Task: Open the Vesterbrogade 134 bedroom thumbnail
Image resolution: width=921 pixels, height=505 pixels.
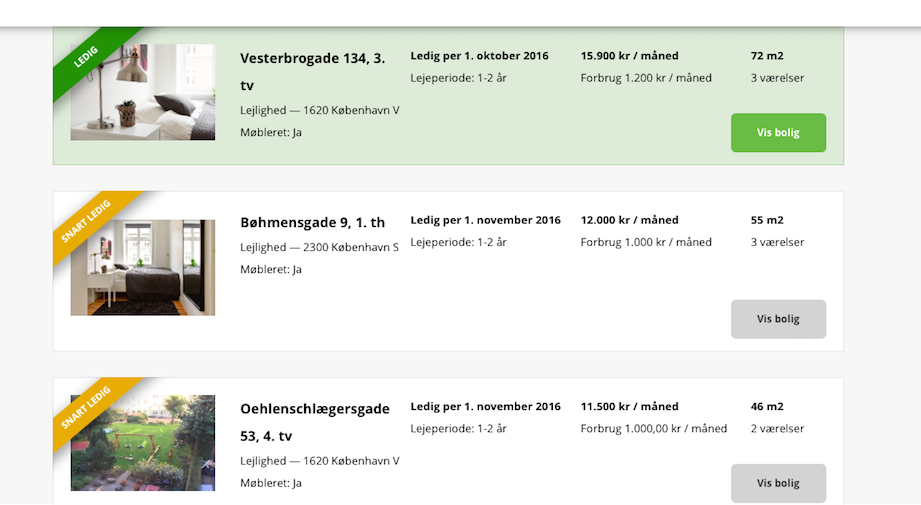Action: click(x=143, y=92)
